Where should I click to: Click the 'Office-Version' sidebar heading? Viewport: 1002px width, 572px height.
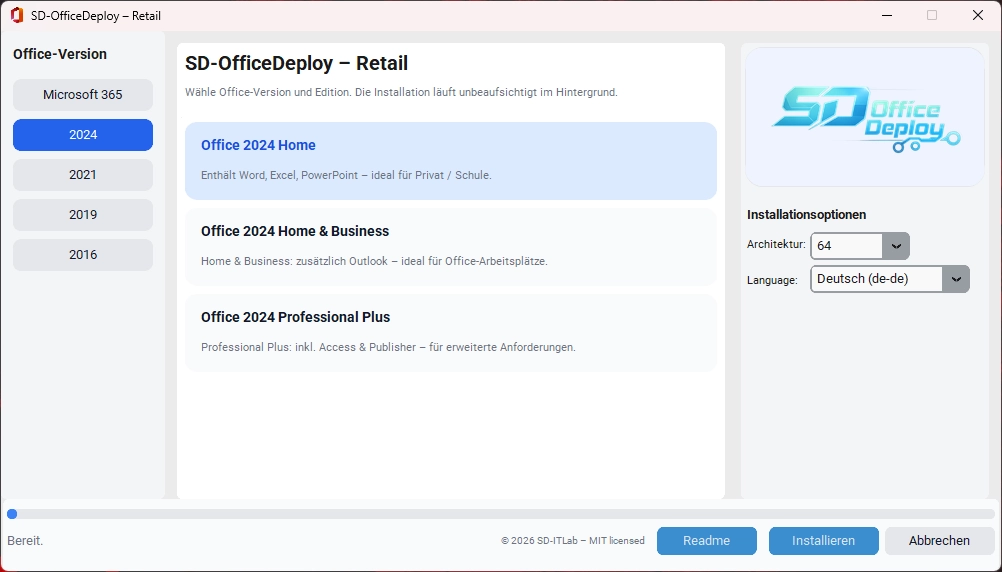click(60, 54)
